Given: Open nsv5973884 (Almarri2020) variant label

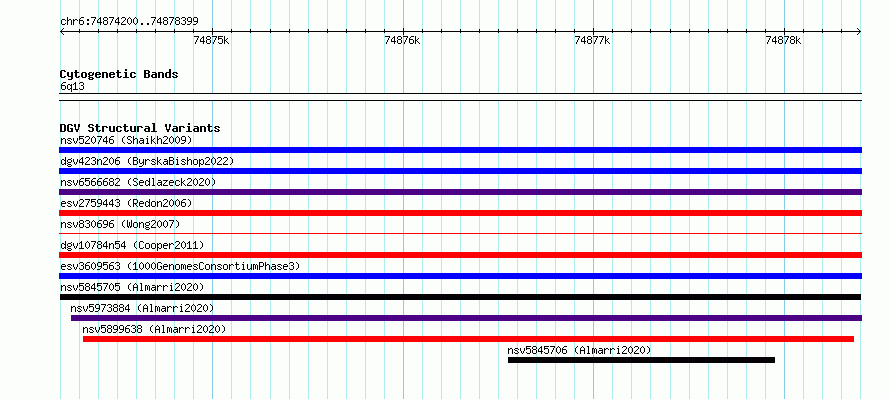Looking at the screenshot, I should (142, 308).
